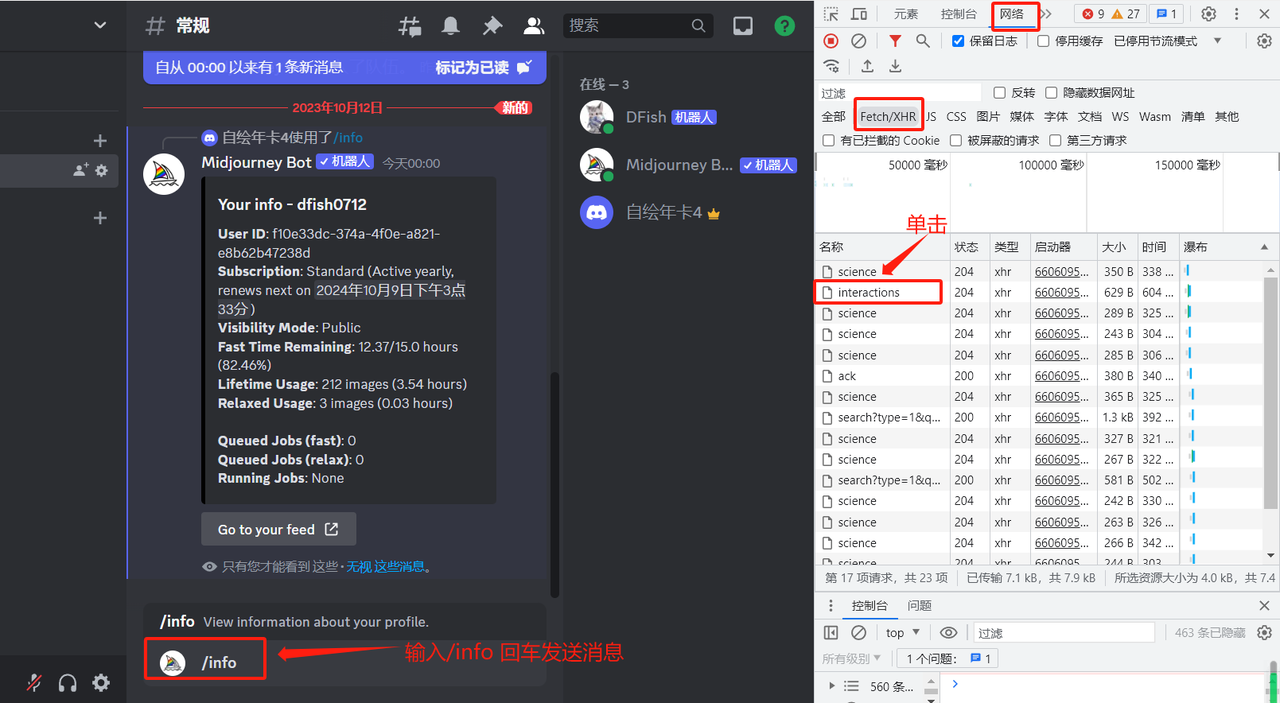Screen dimensions: 1280x703
Task: Toggle the member list icon
Action: pyautogui.click(x=534, y=27)
